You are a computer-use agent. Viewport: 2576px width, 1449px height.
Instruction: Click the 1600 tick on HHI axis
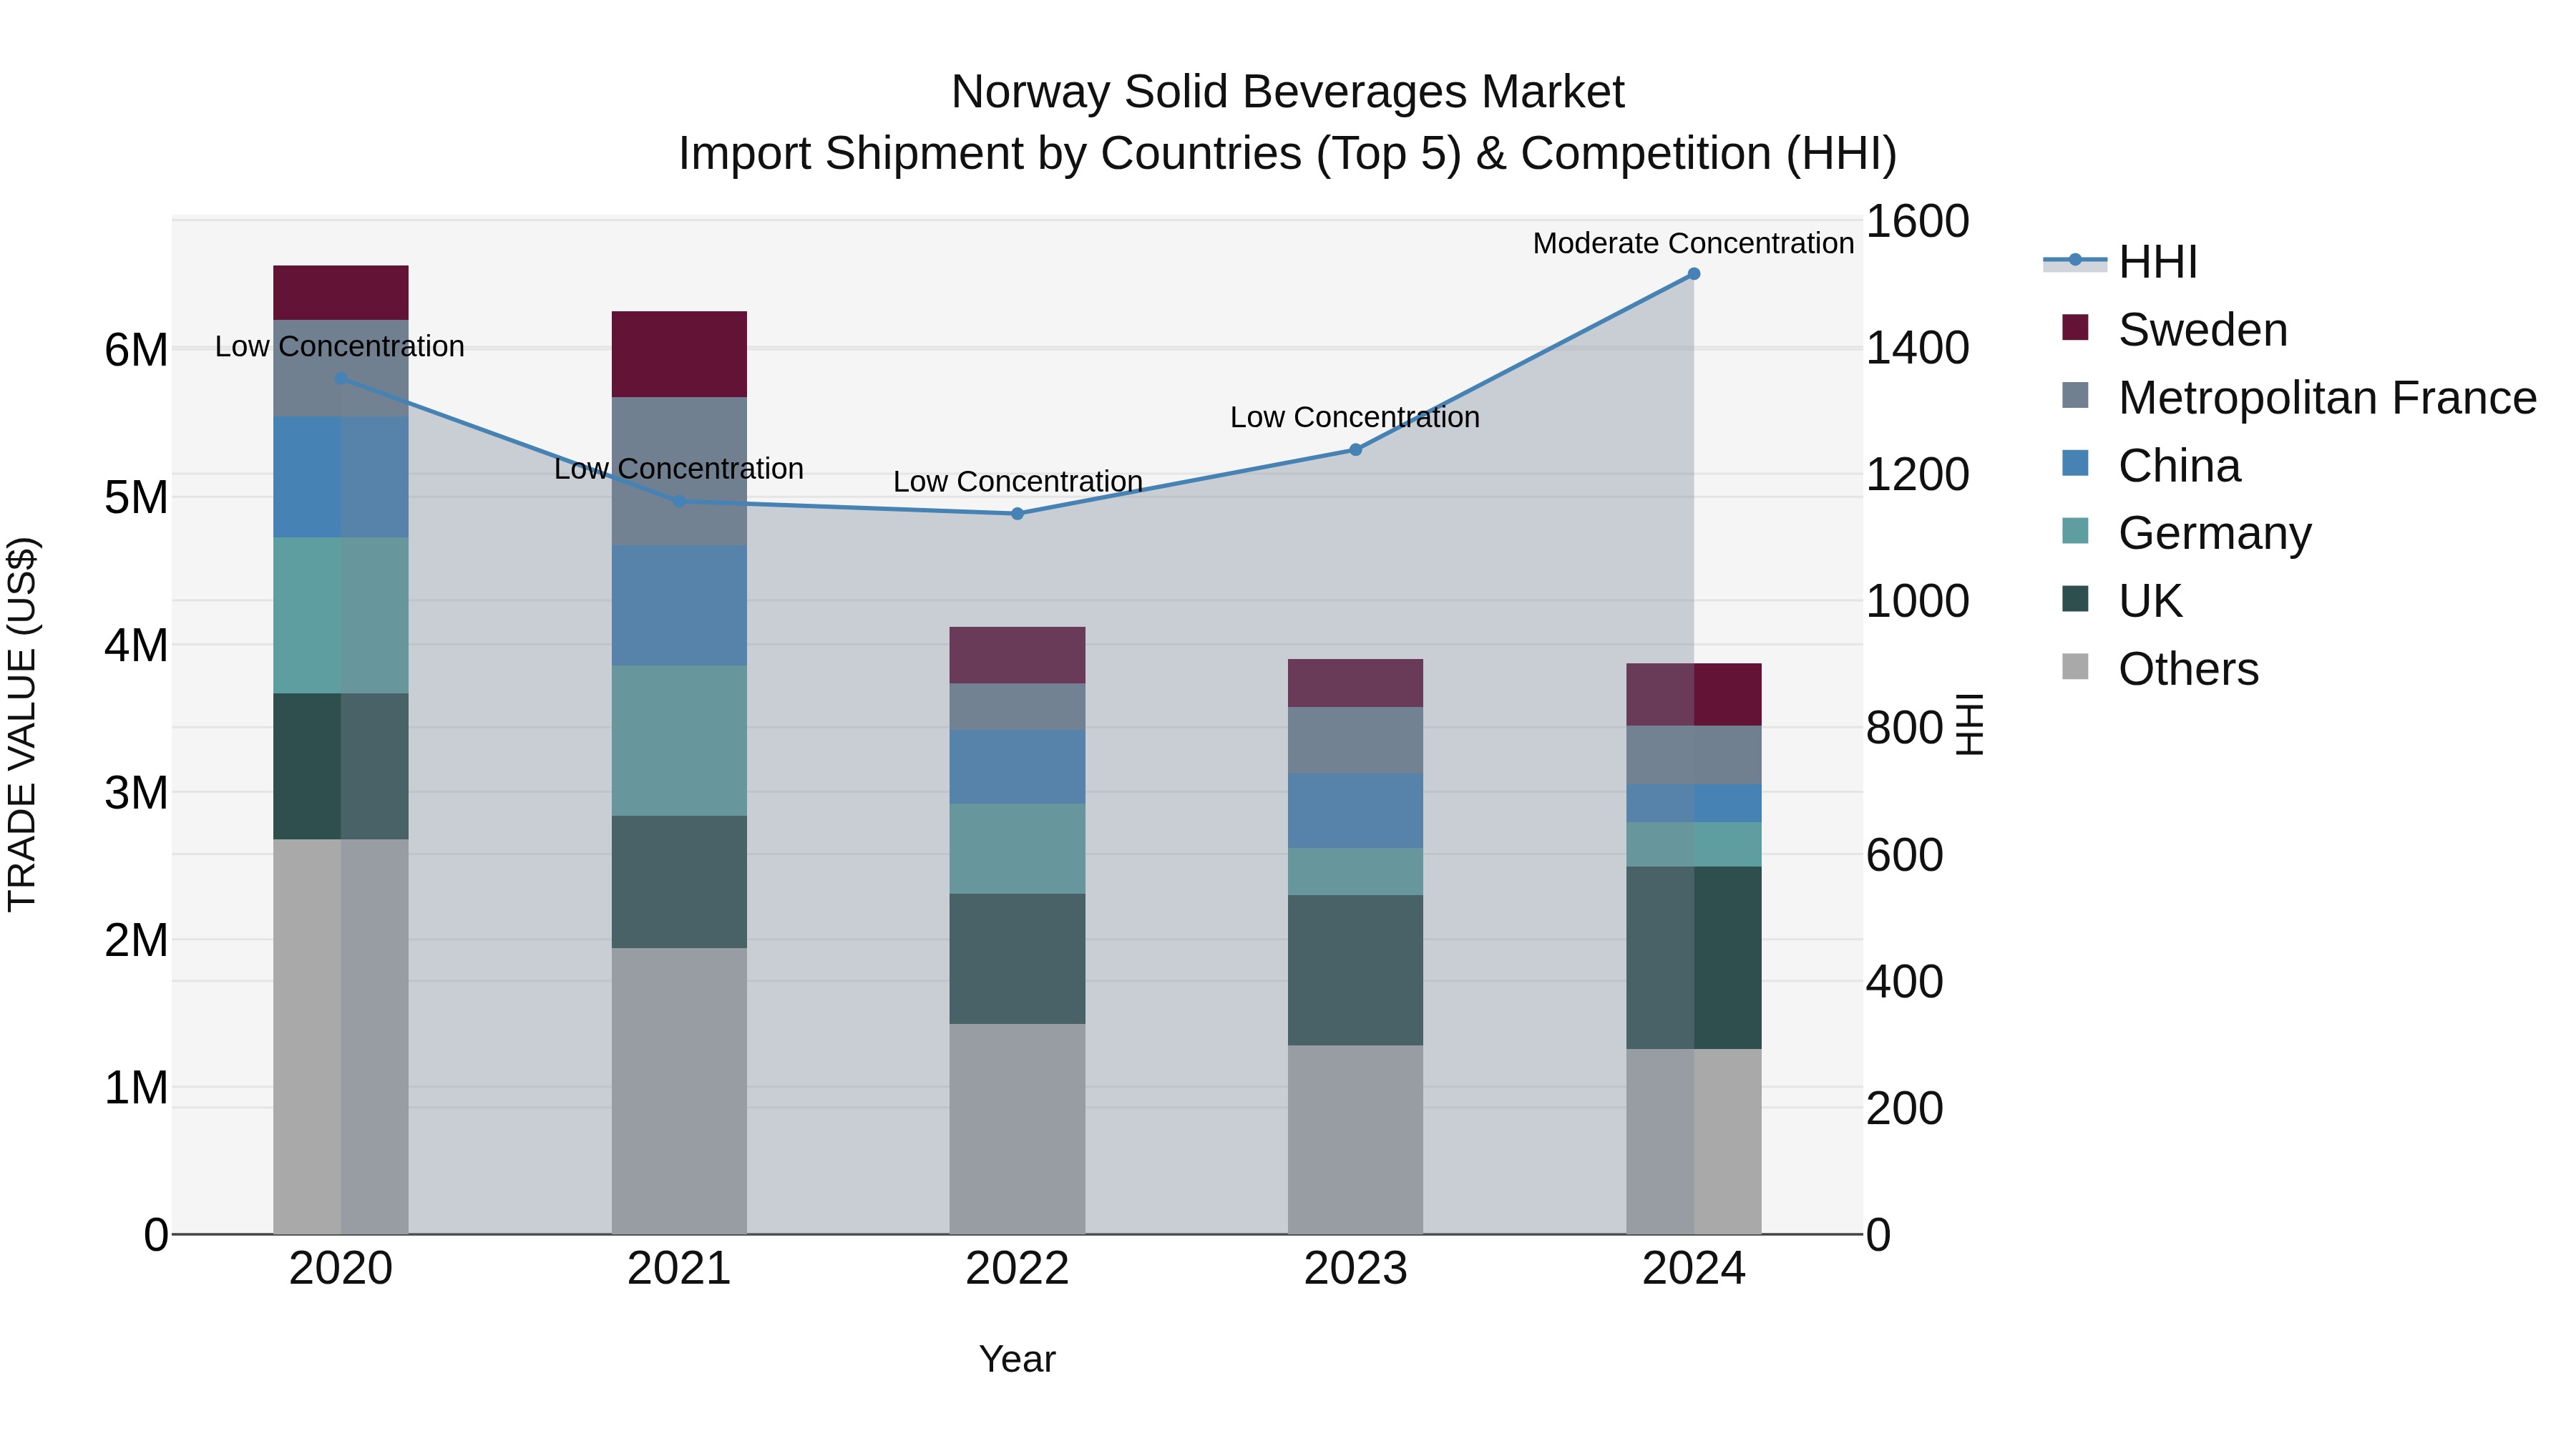(1917, 221)
